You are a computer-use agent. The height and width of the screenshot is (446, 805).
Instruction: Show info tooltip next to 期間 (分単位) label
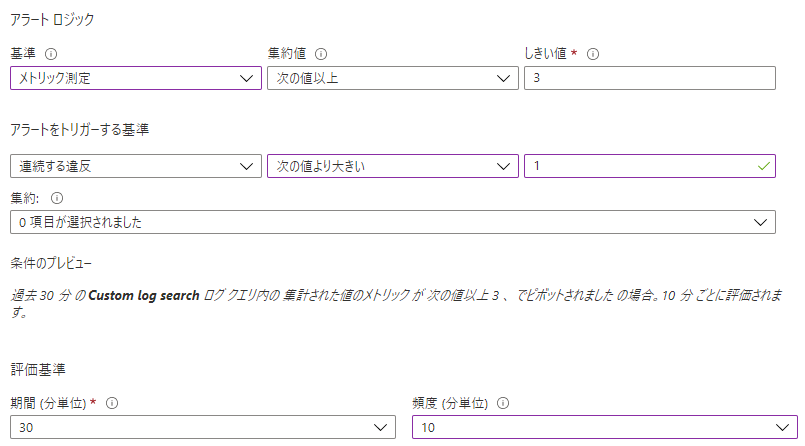pos(112,403)
